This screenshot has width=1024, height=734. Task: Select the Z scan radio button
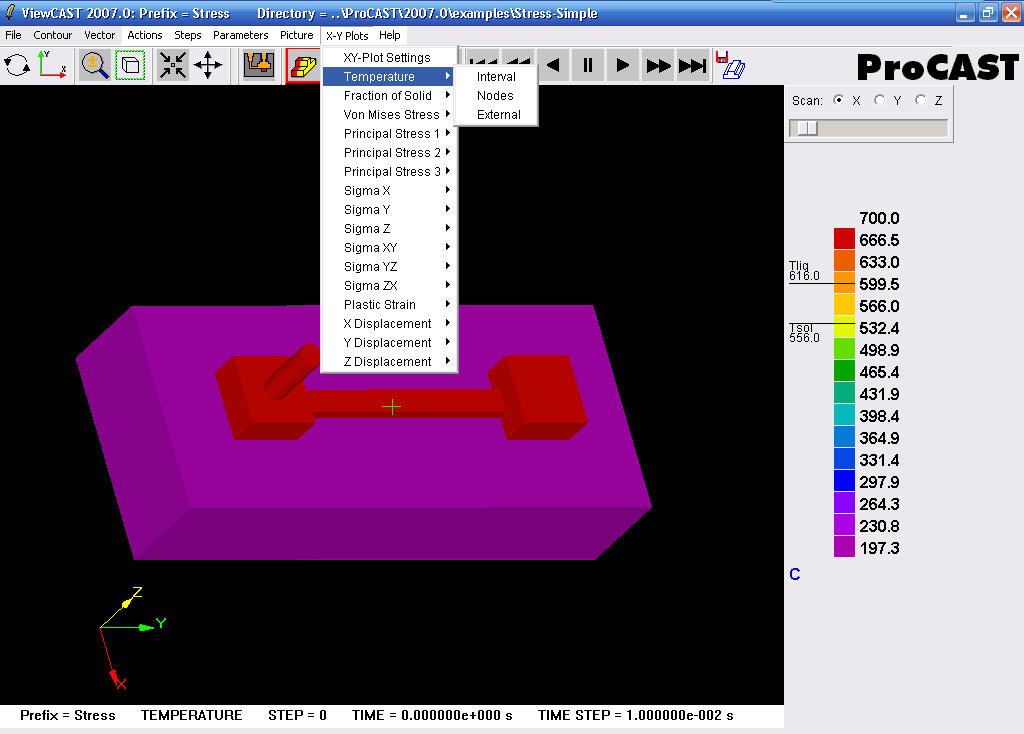(x=921, y=100)
